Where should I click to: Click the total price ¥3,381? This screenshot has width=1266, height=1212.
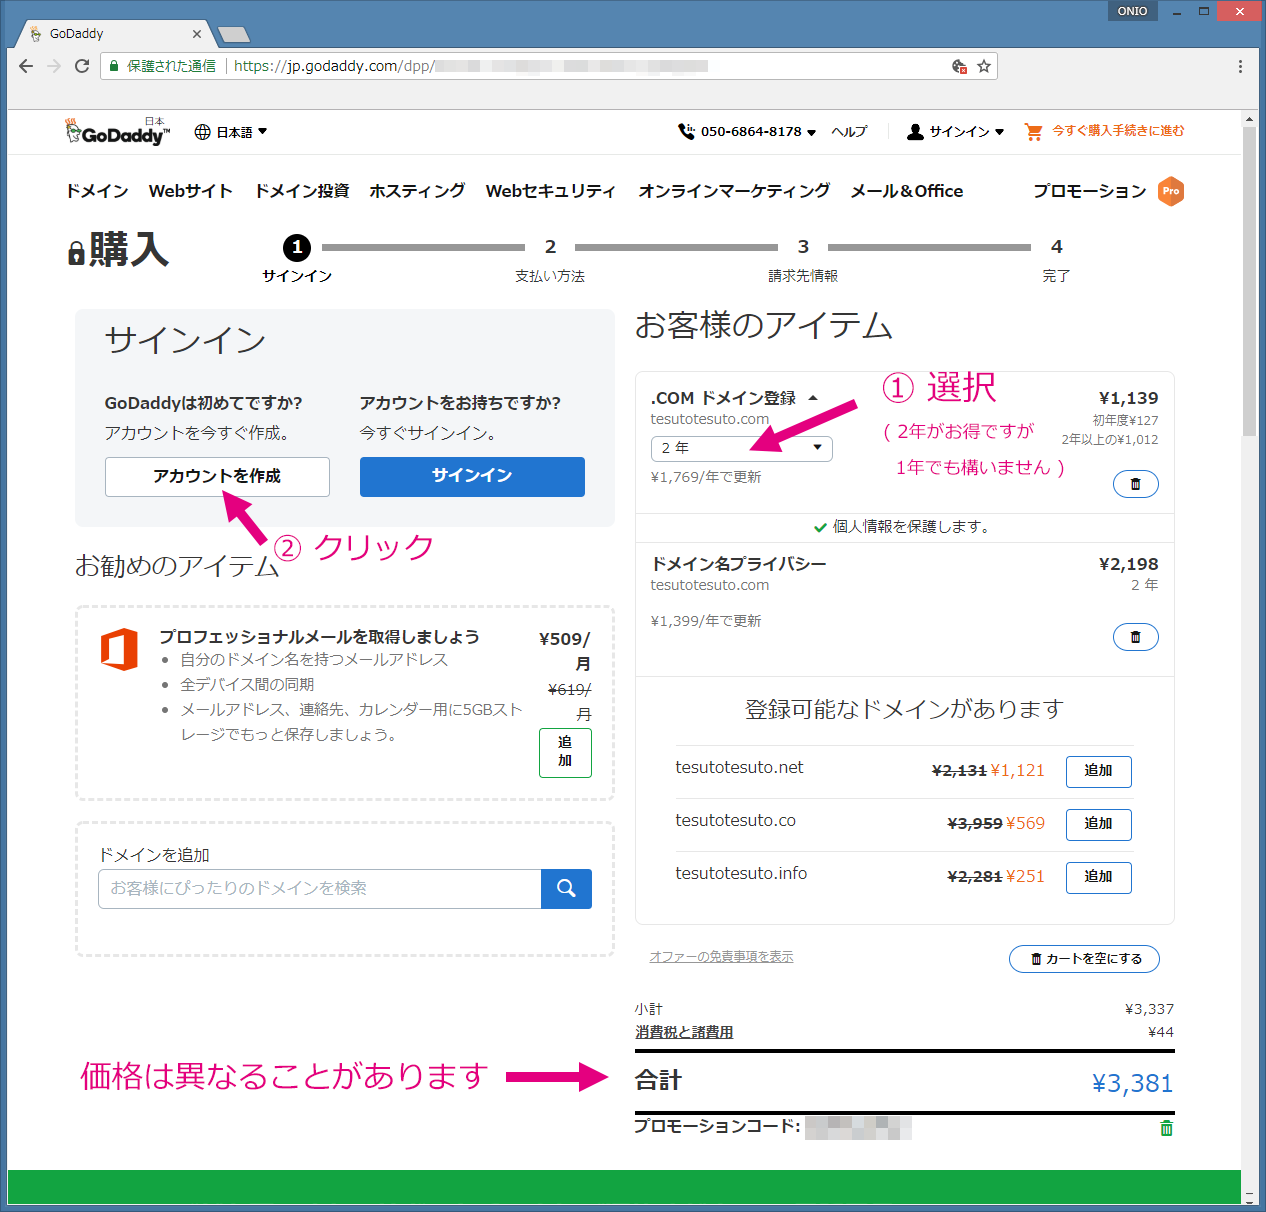pyautogui.click(x=1132, y=1083)
